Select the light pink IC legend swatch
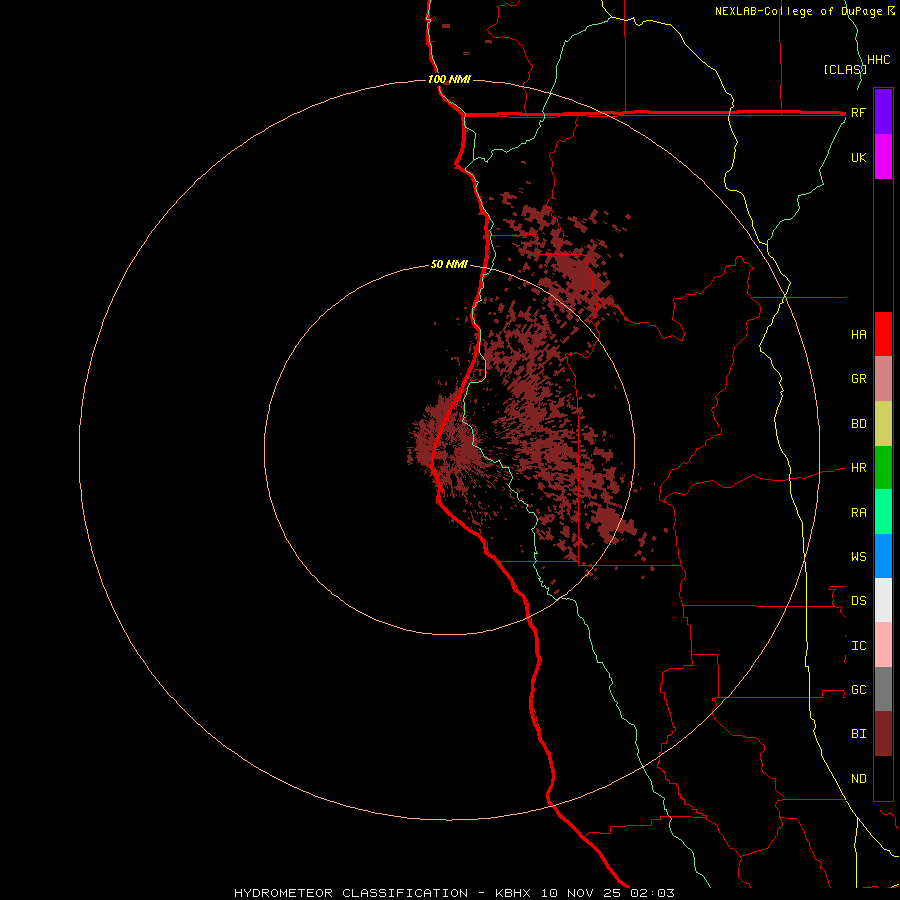The width and height of the screenshot is (900, 900). click(883, 645)
